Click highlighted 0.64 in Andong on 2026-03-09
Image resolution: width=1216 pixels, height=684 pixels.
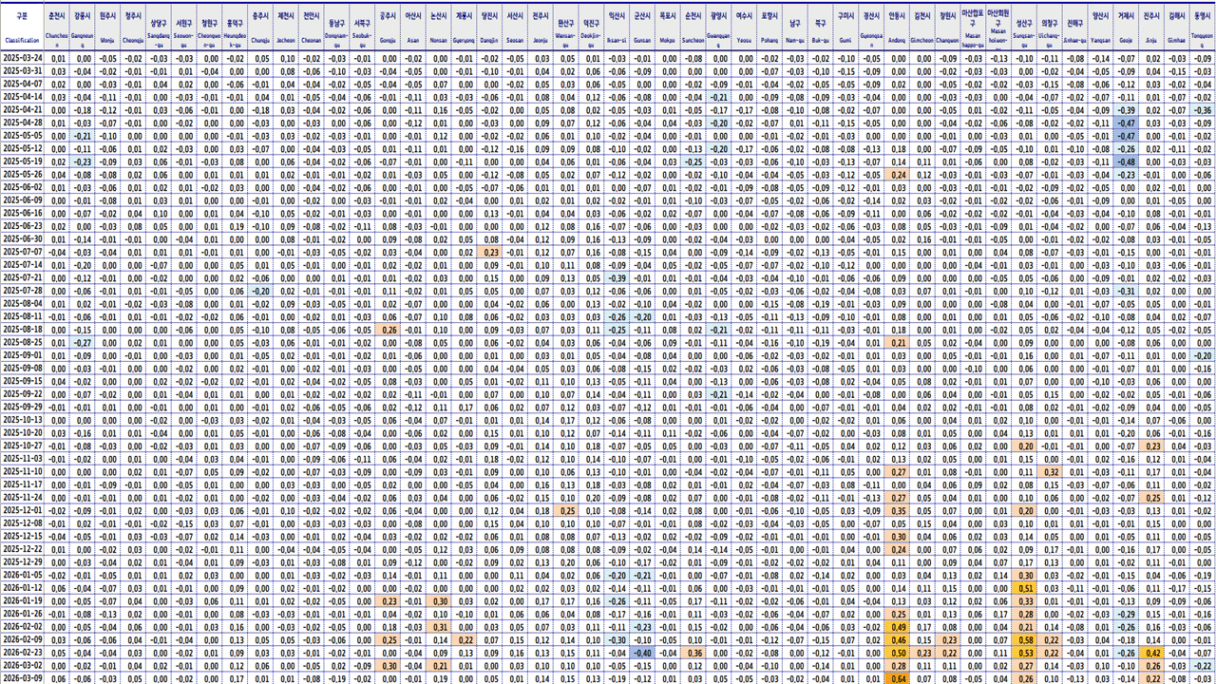[x=897, y=678]
